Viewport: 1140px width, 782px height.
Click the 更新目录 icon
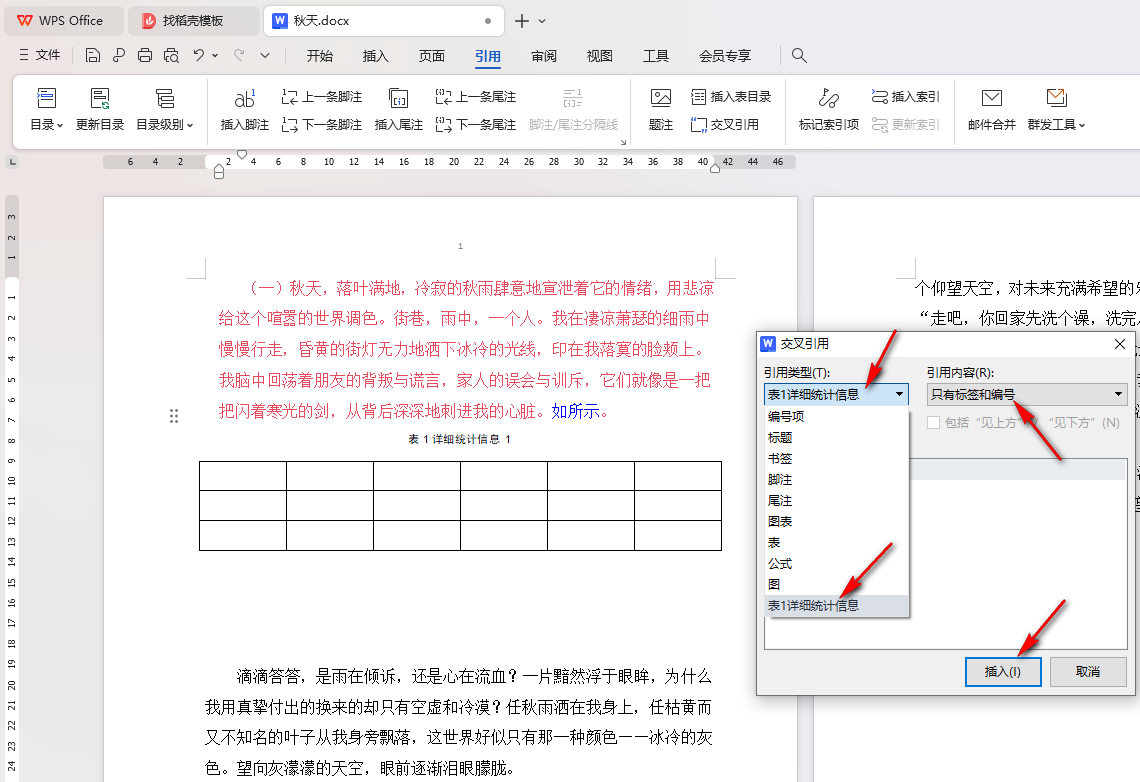tap(100, 110)
